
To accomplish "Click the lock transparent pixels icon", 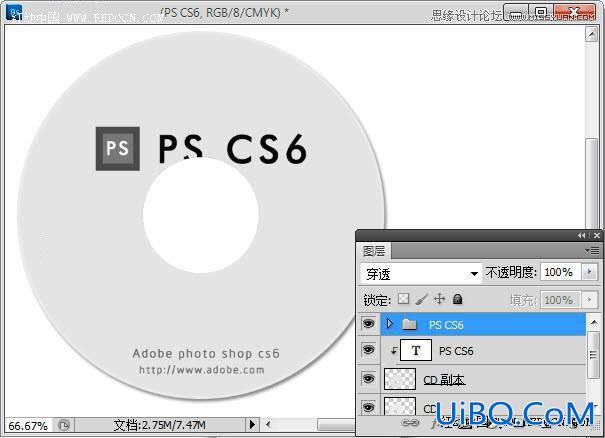I will click(404, 299).
